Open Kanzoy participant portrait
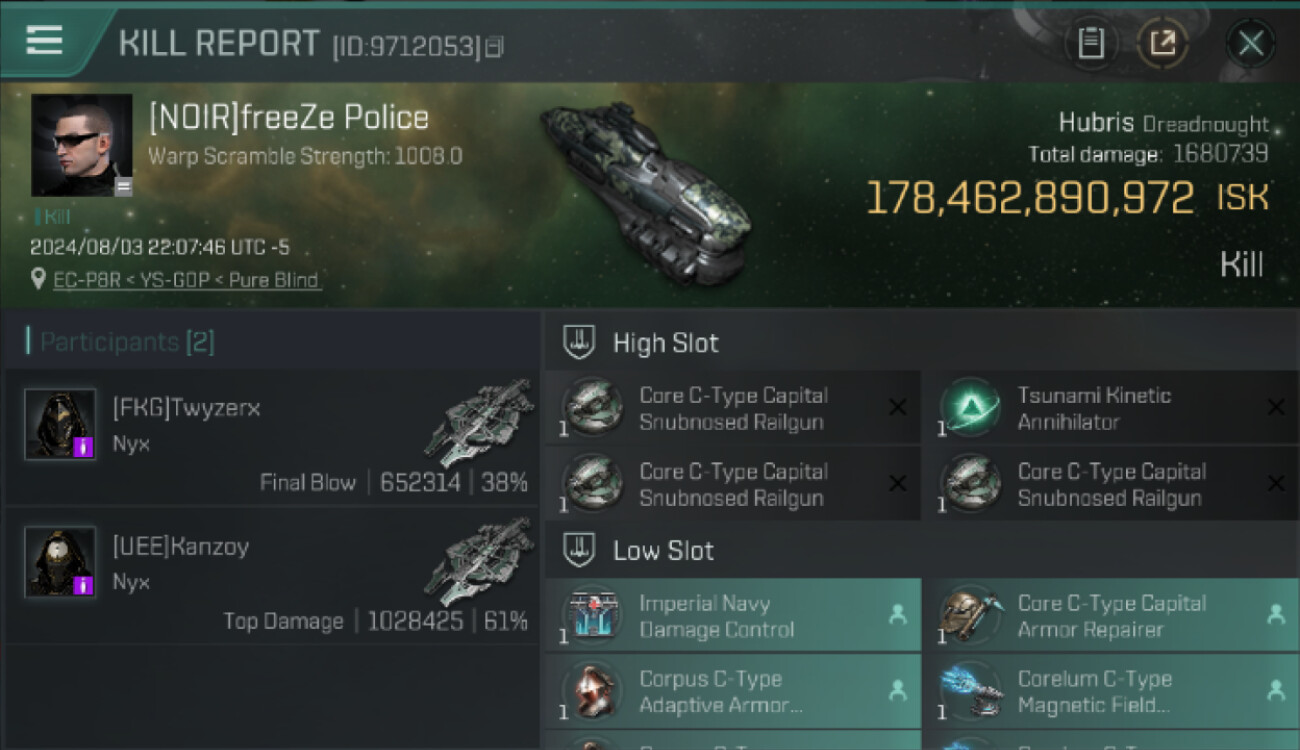 tap(60, 562)
